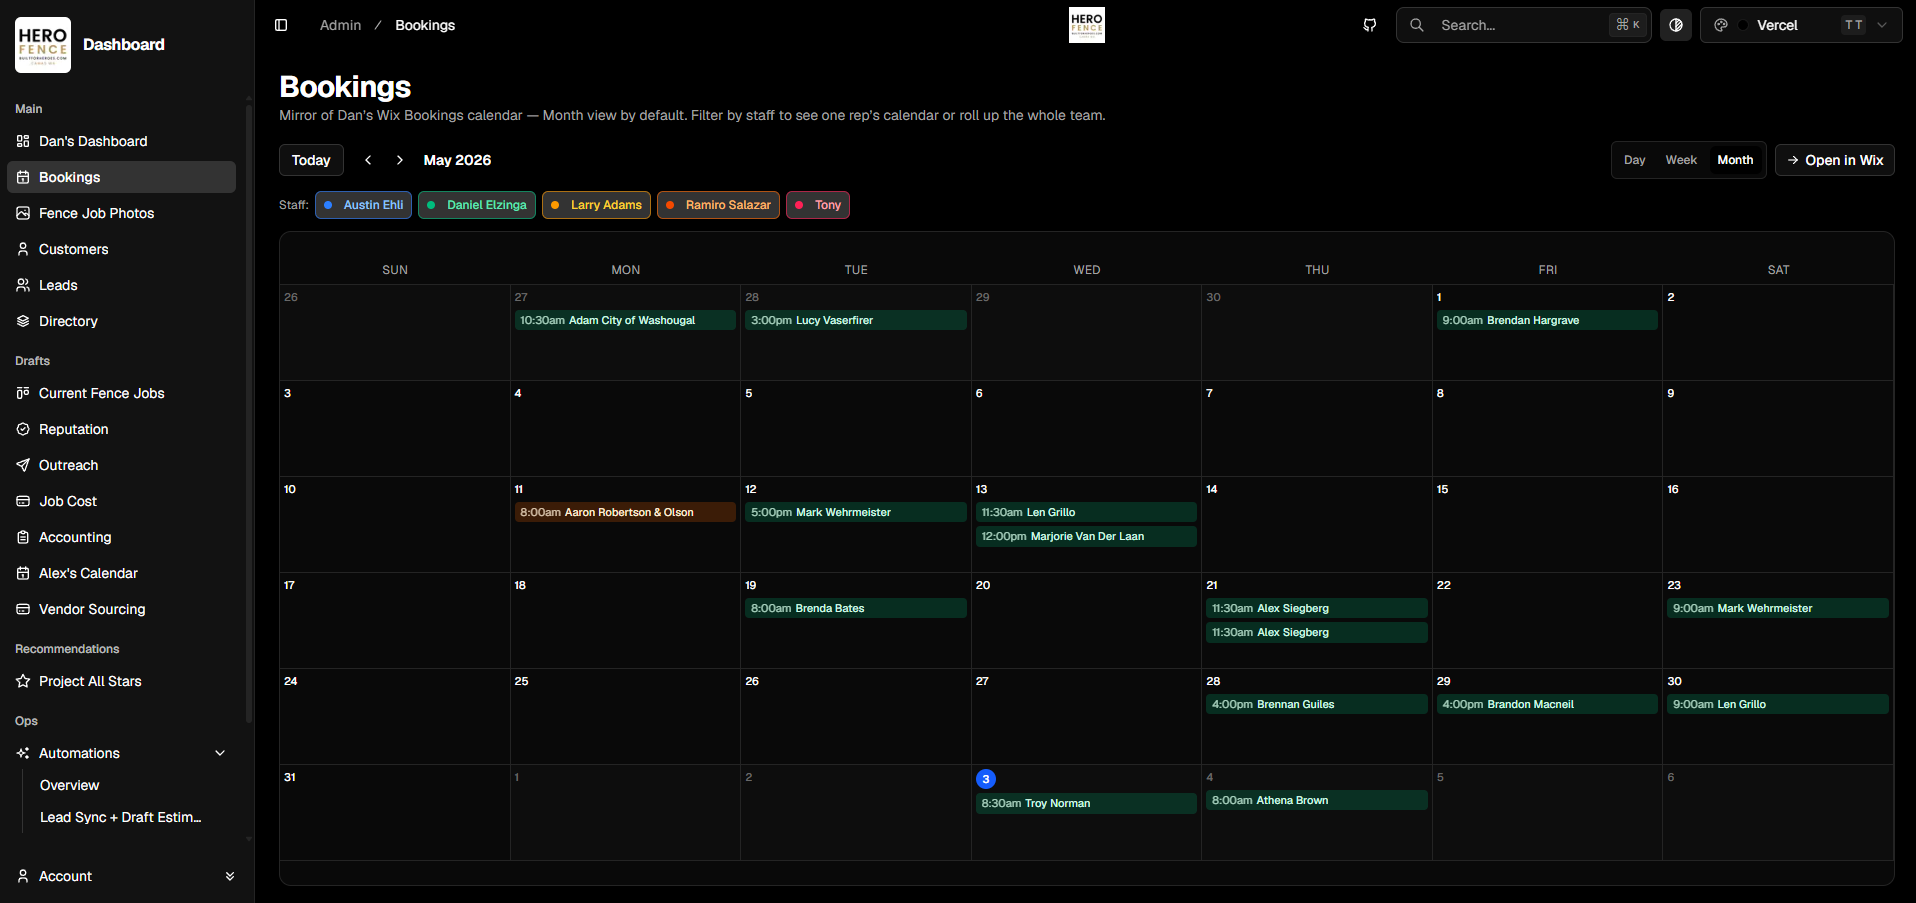
Task: Expand the Account menu chevrons
Action: [230, 876]
